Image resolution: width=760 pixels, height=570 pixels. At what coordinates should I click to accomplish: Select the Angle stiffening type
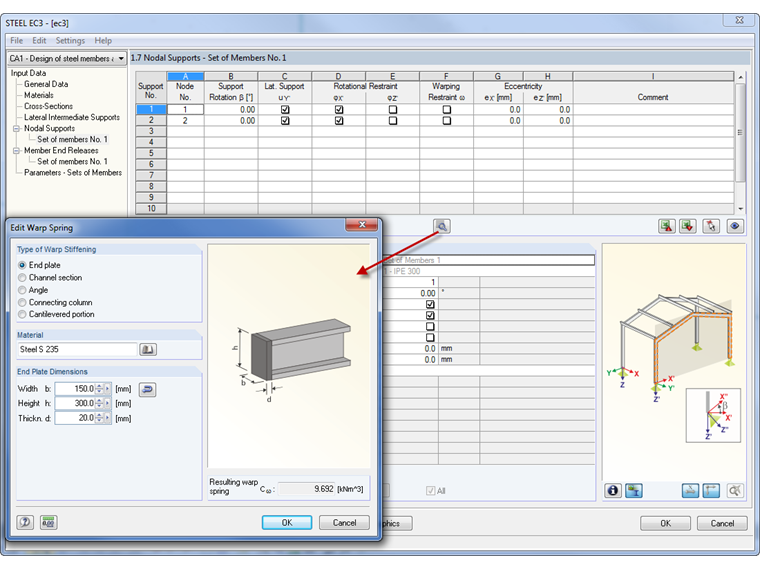click(22, 290)
